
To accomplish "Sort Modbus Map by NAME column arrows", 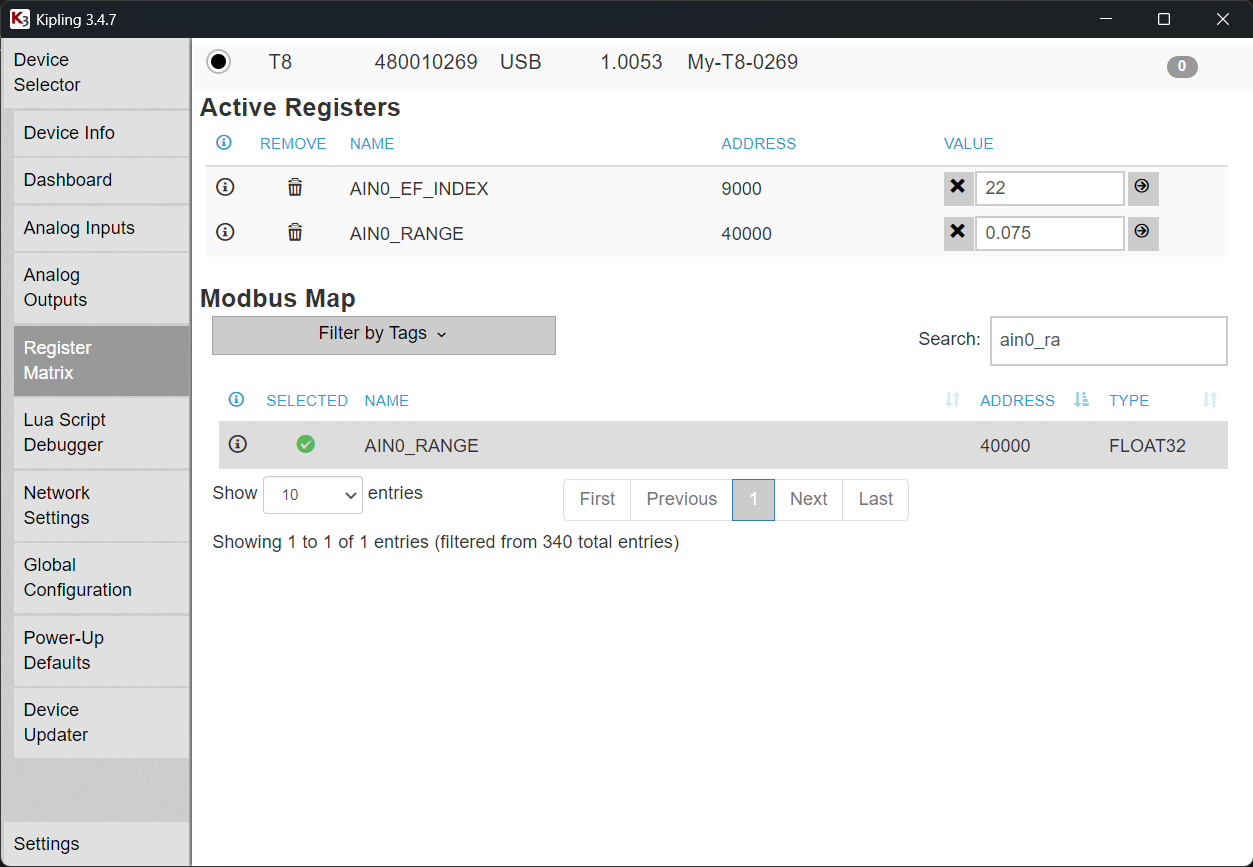I will point(952,400).
